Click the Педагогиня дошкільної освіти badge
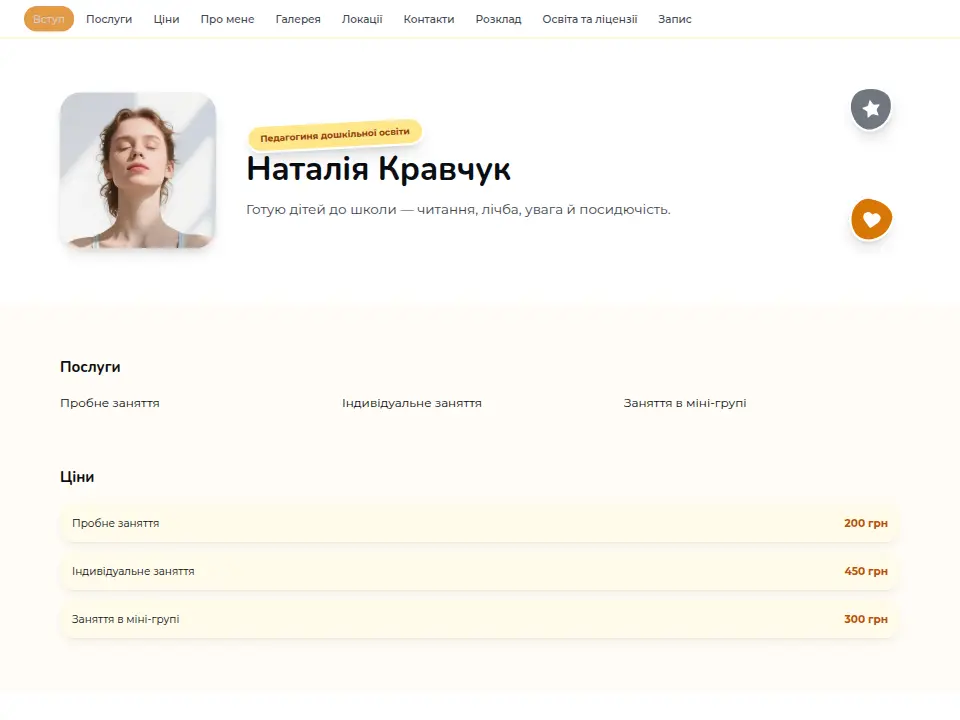 (x=335, y=134)
